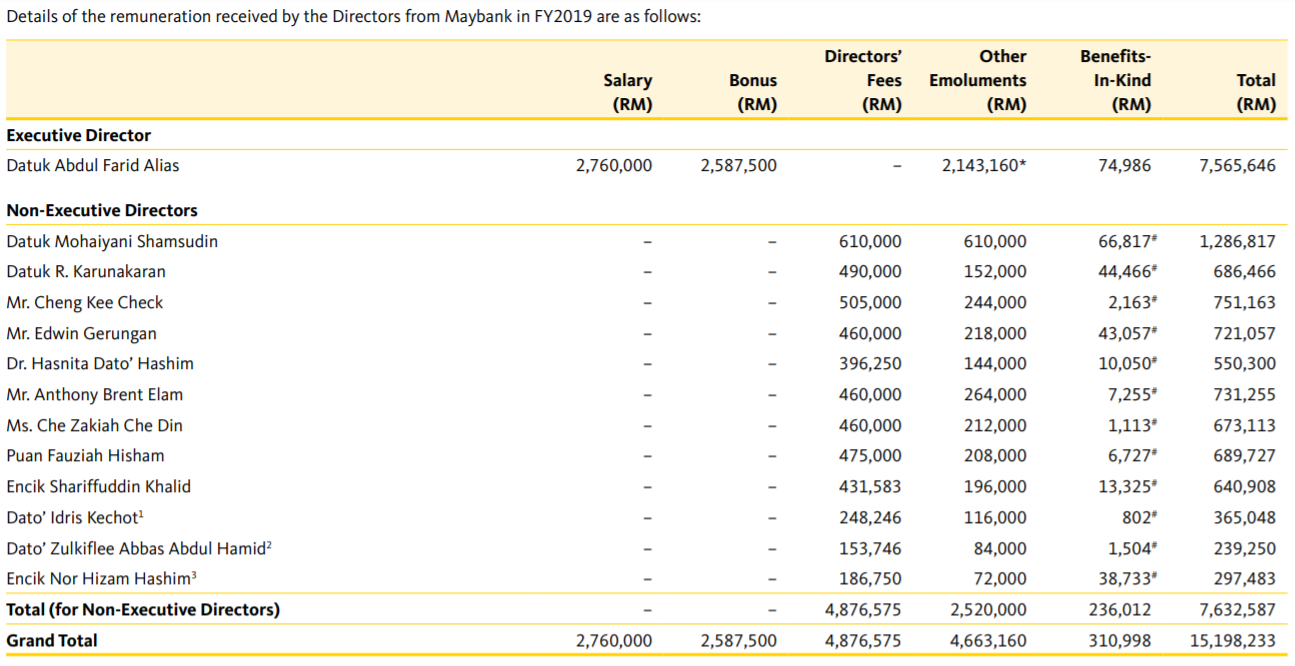Select directors' fees 490,000
1295x666 pixels.
coord(870,271)
